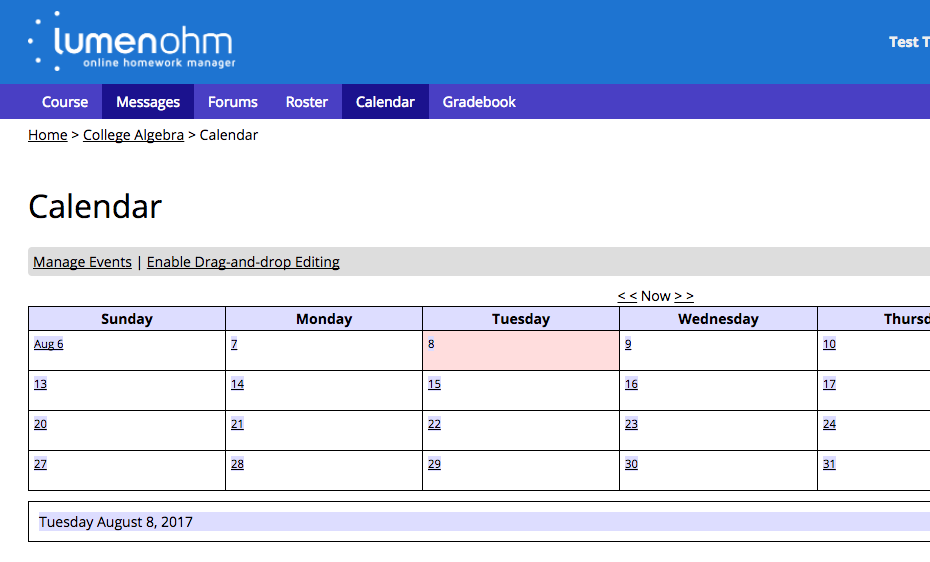Open the Messages tab
The image size is (930, 562).
point(148,102)
